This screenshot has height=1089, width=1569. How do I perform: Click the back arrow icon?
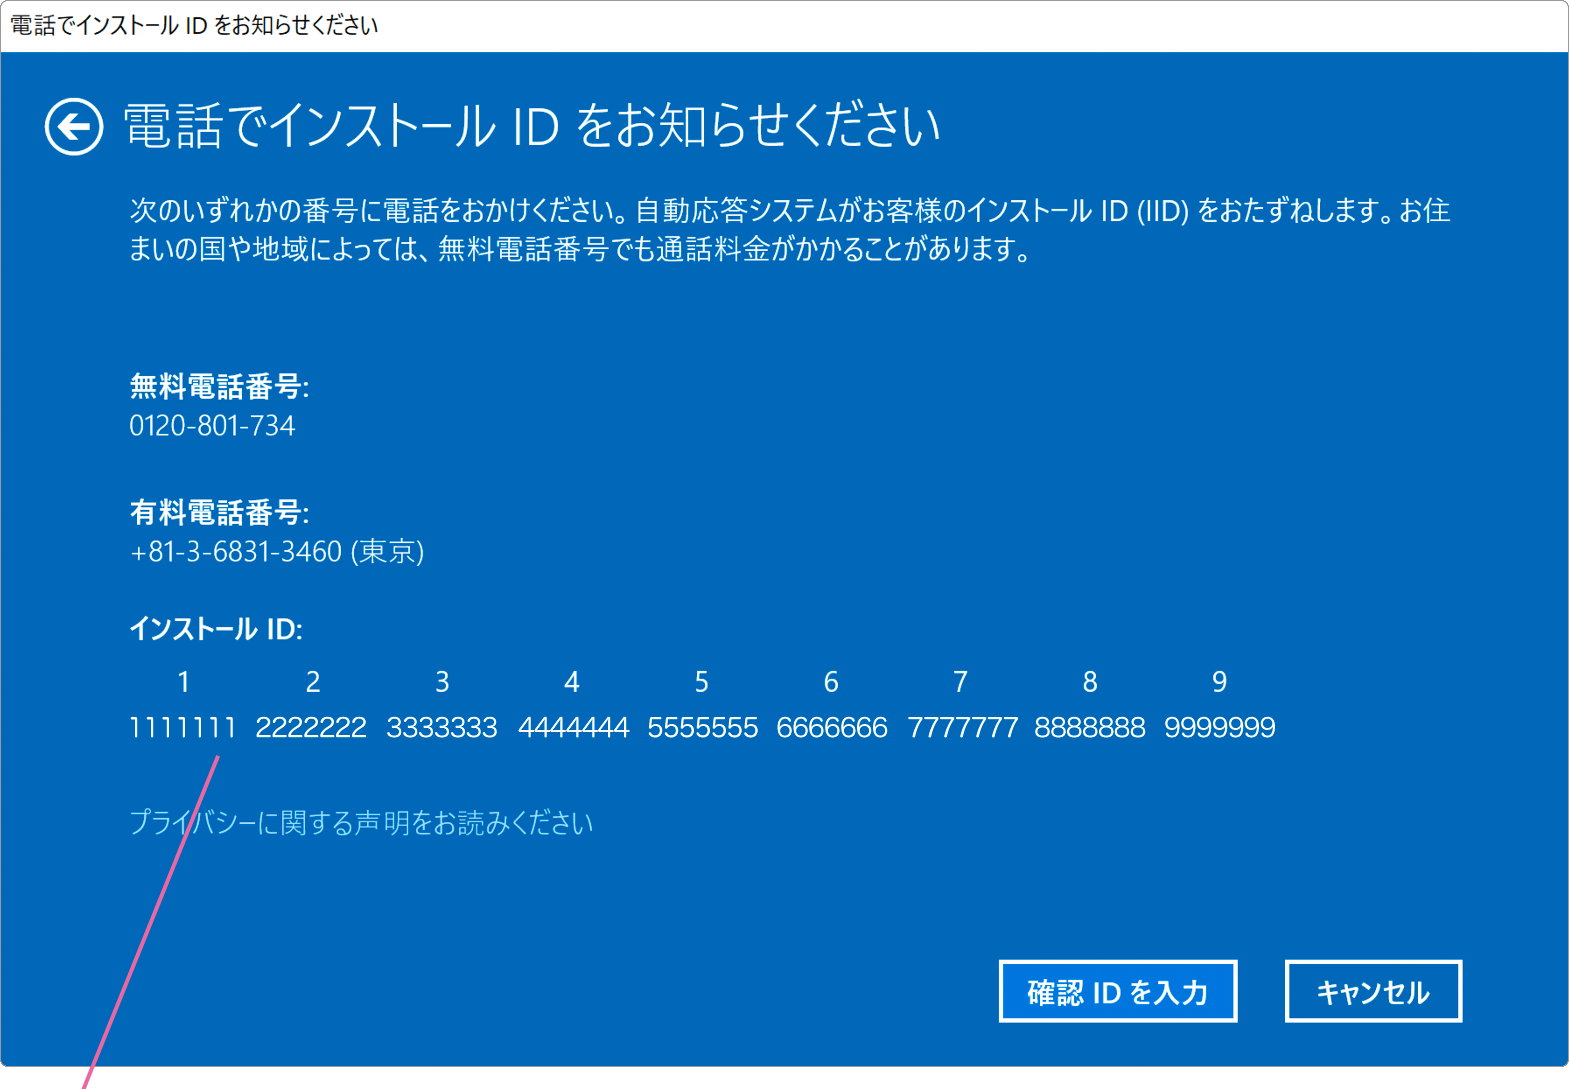tap(74, 127)
